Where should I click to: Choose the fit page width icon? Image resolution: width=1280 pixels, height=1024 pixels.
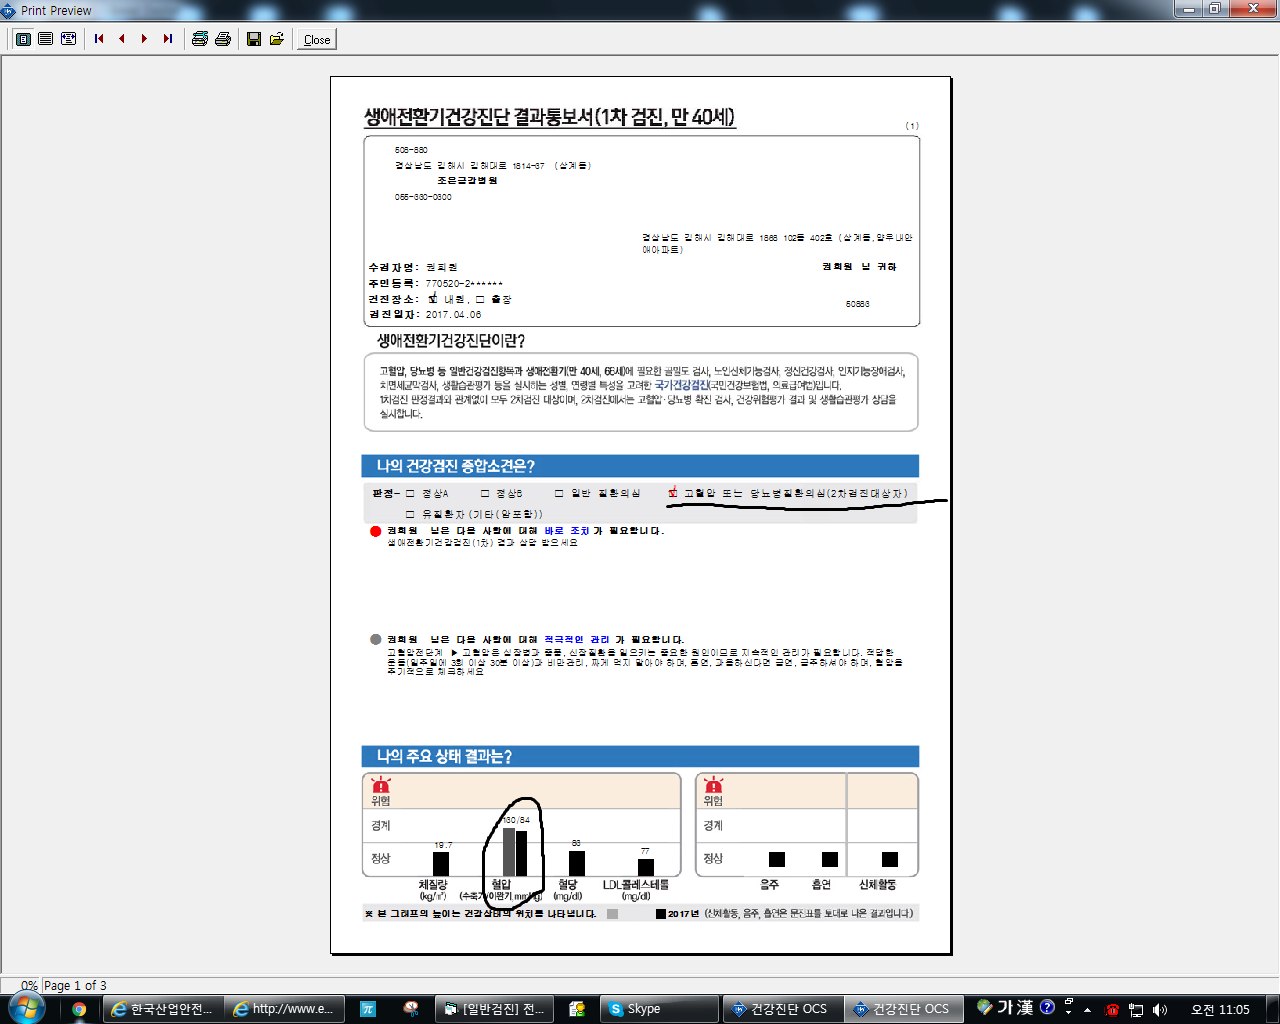[68, 39]
